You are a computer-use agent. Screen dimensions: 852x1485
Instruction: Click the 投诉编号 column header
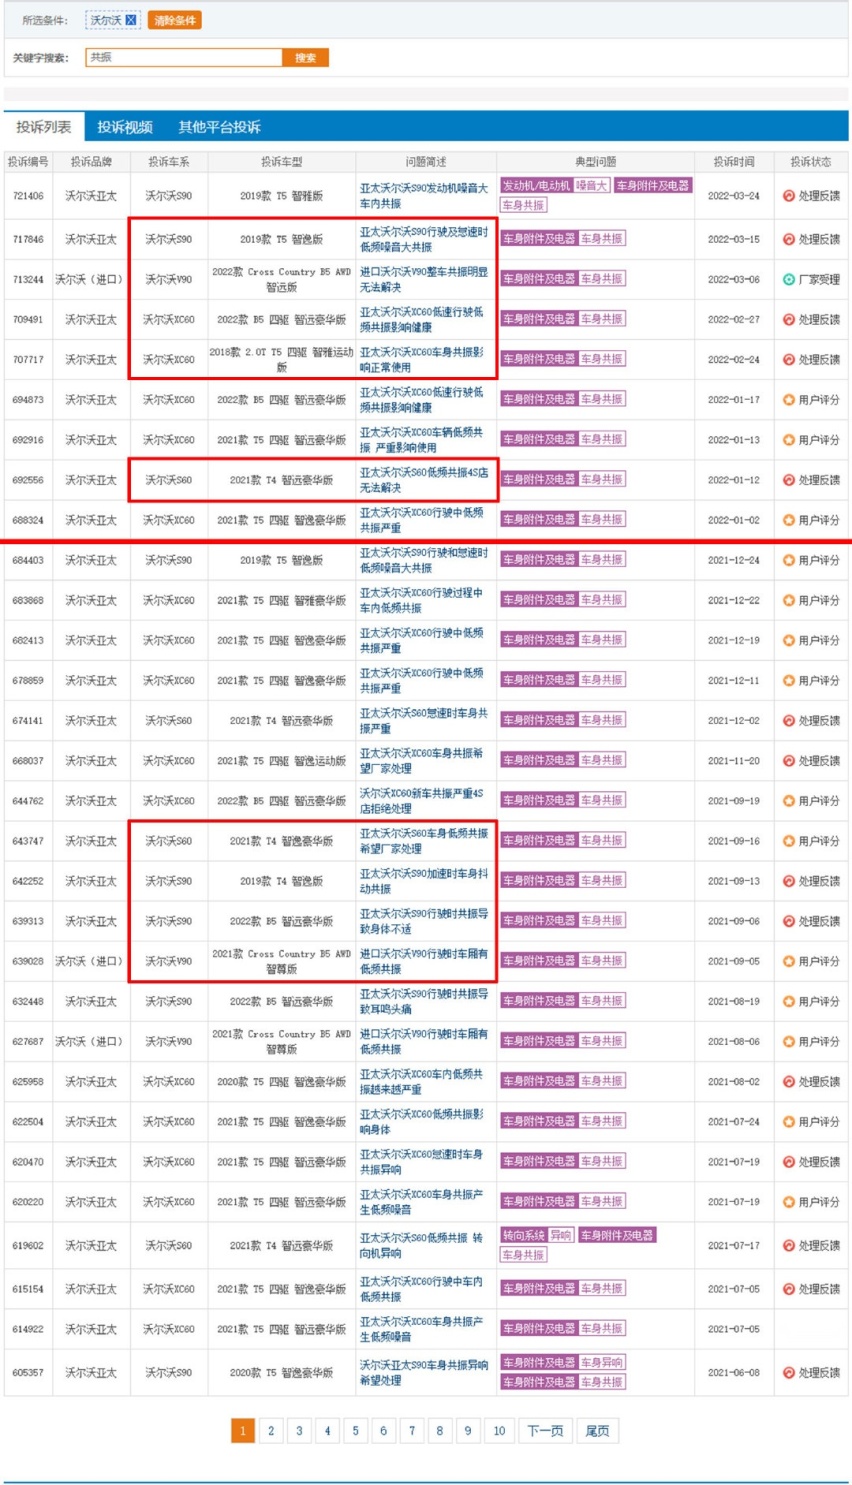pyautogui.click(x=28, y=162)
